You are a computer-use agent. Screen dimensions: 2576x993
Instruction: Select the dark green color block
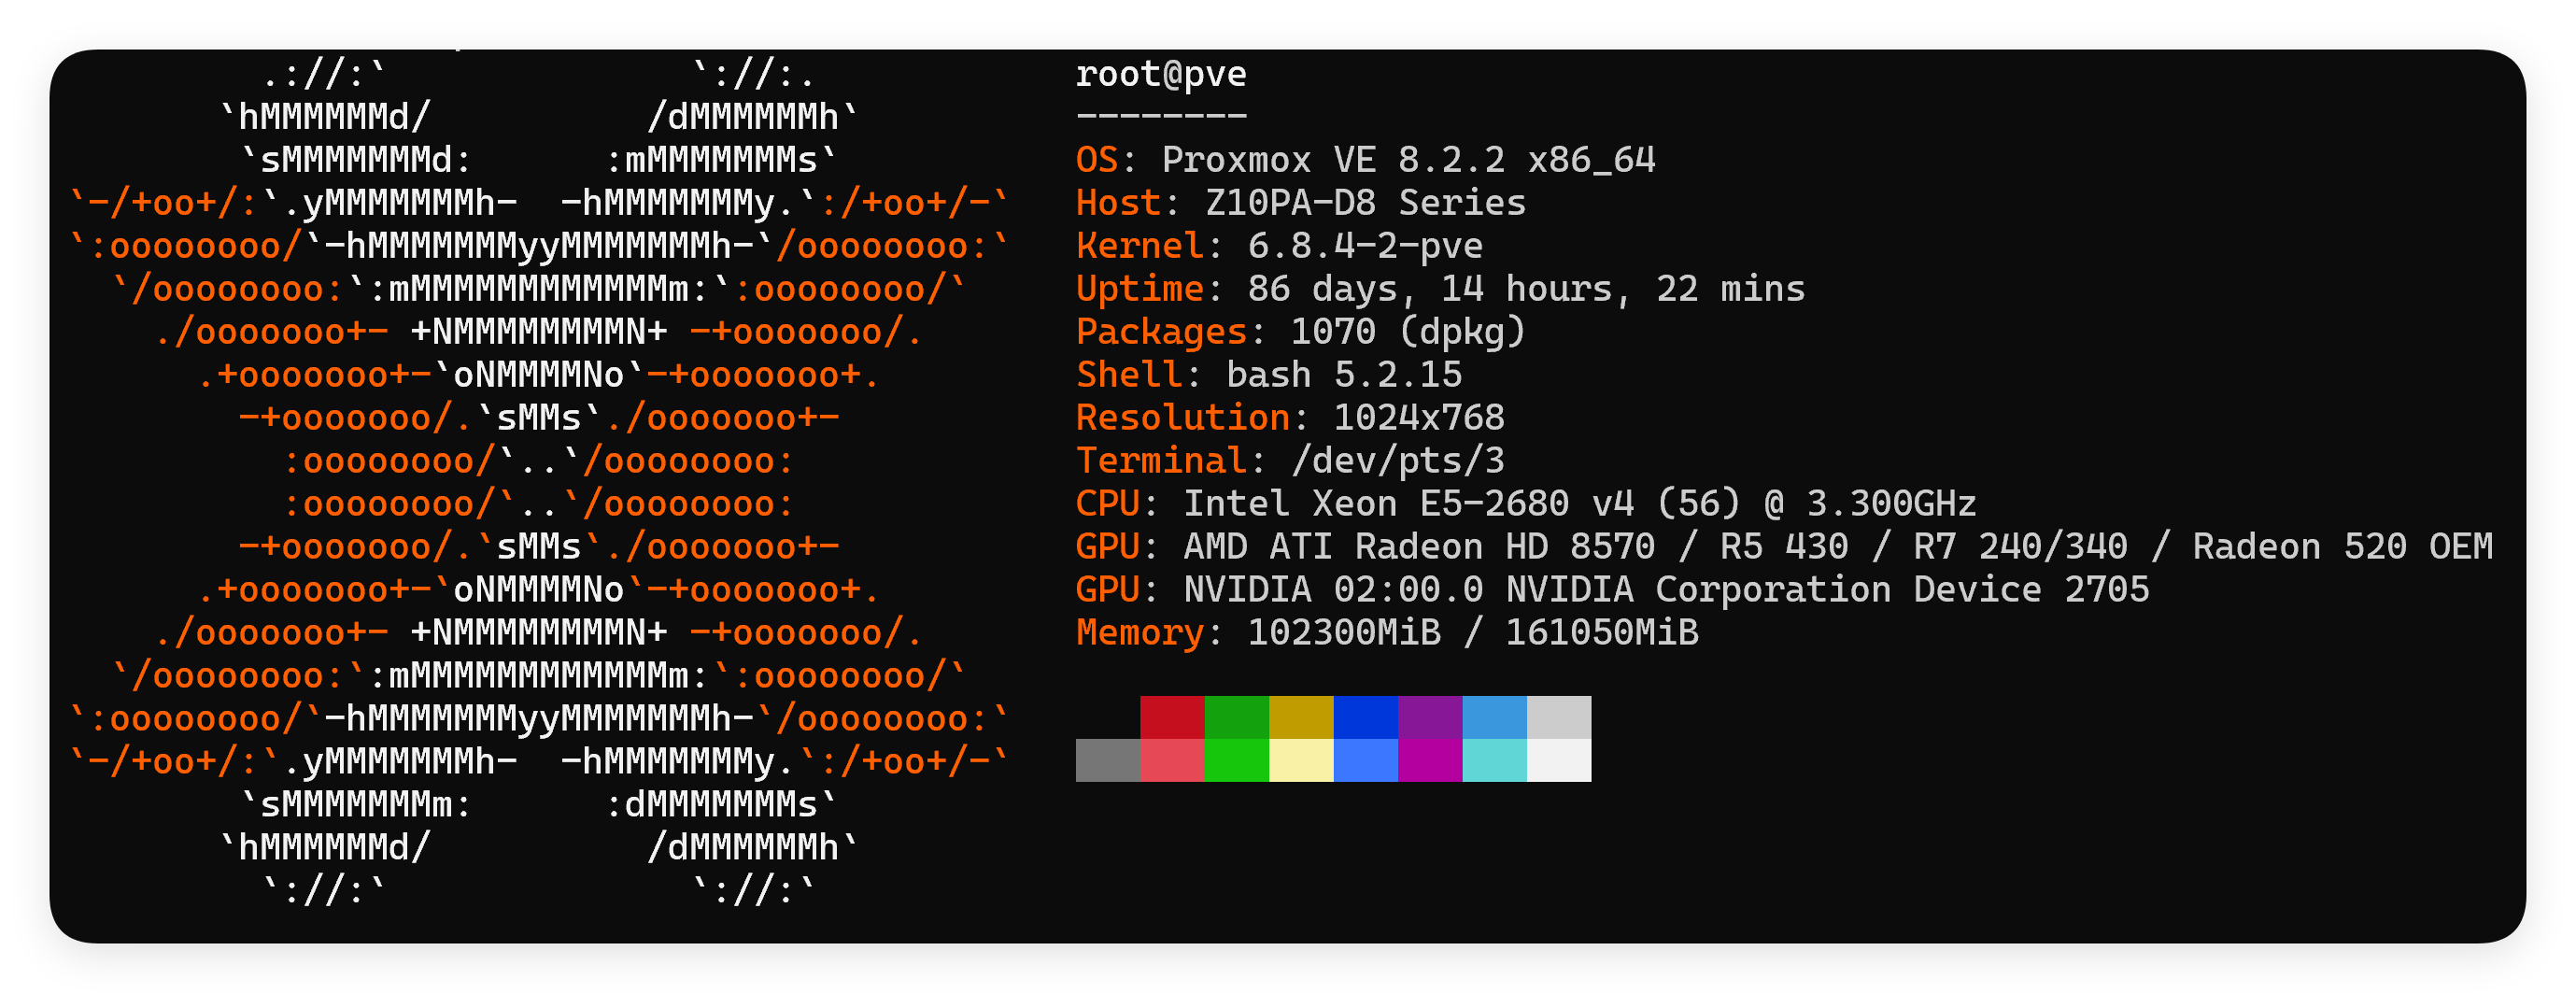tap(1236, 717)
